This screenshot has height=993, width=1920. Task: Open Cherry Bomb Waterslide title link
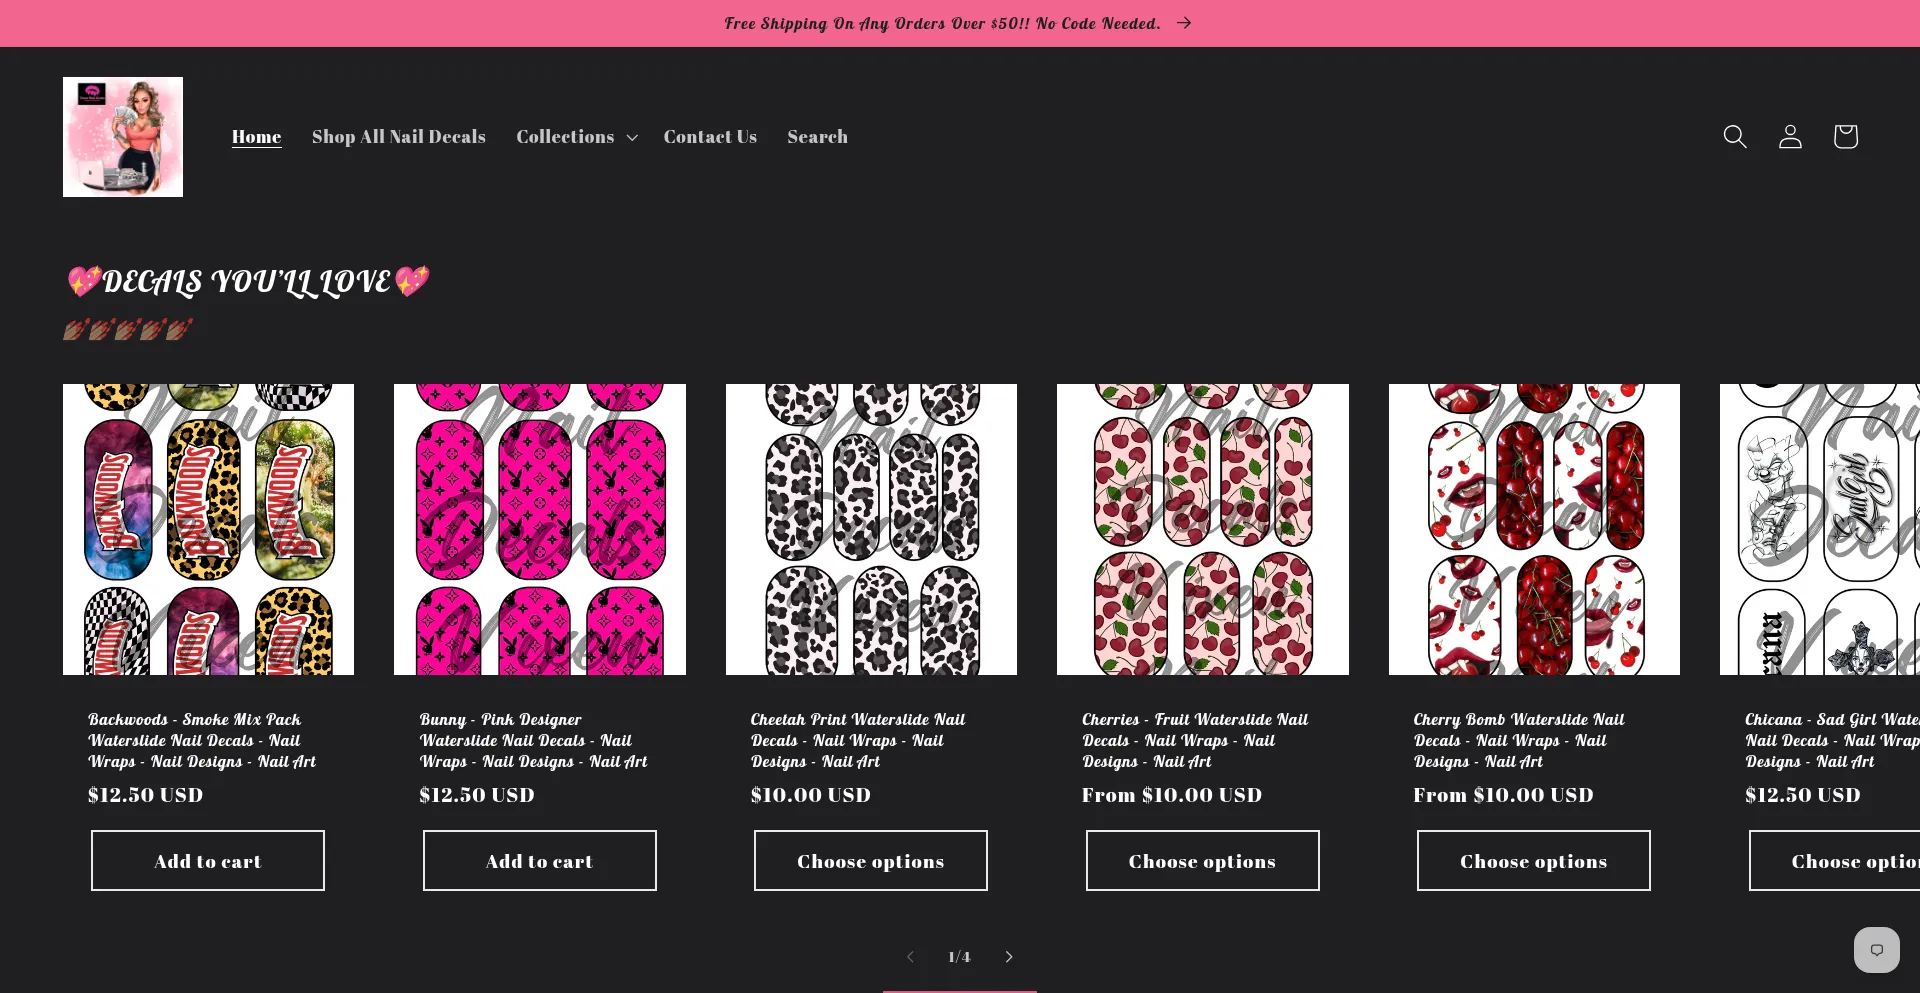(x=1519, y=741)
